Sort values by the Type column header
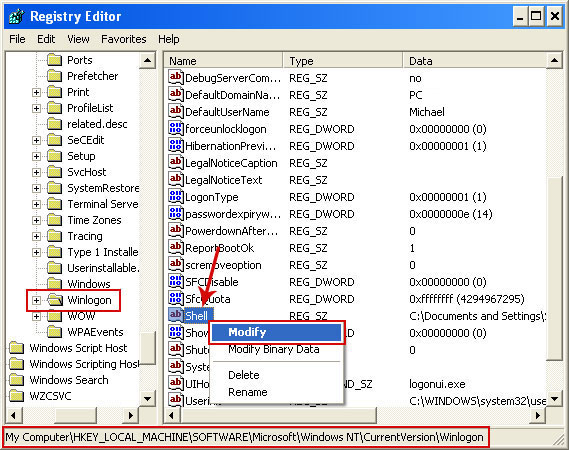 pyautogui.click(x=343, y=61)
